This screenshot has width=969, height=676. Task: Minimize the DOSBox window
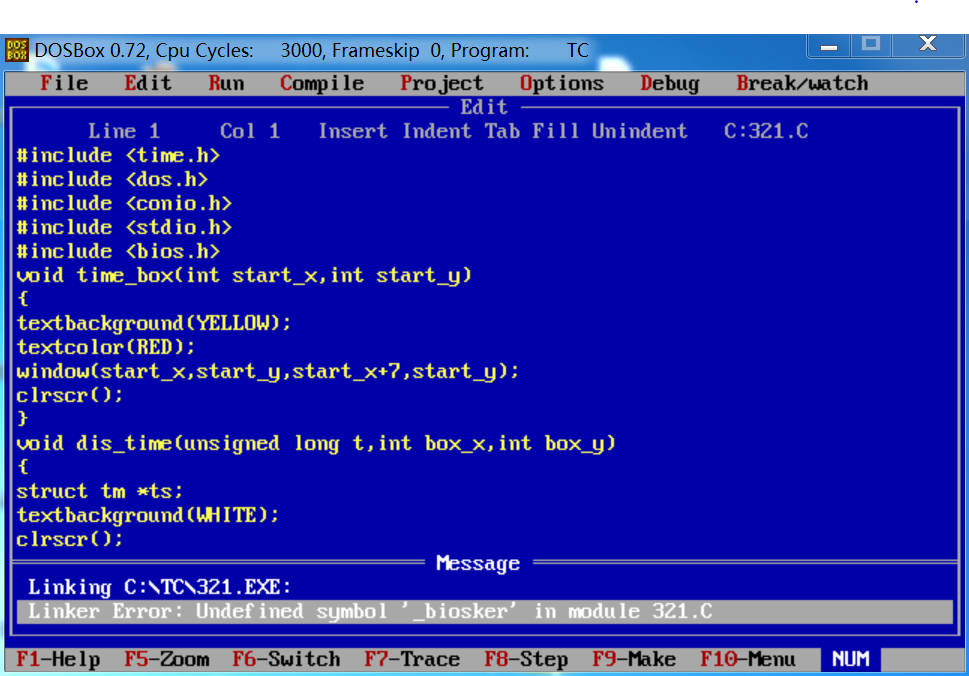click(829, 46)
